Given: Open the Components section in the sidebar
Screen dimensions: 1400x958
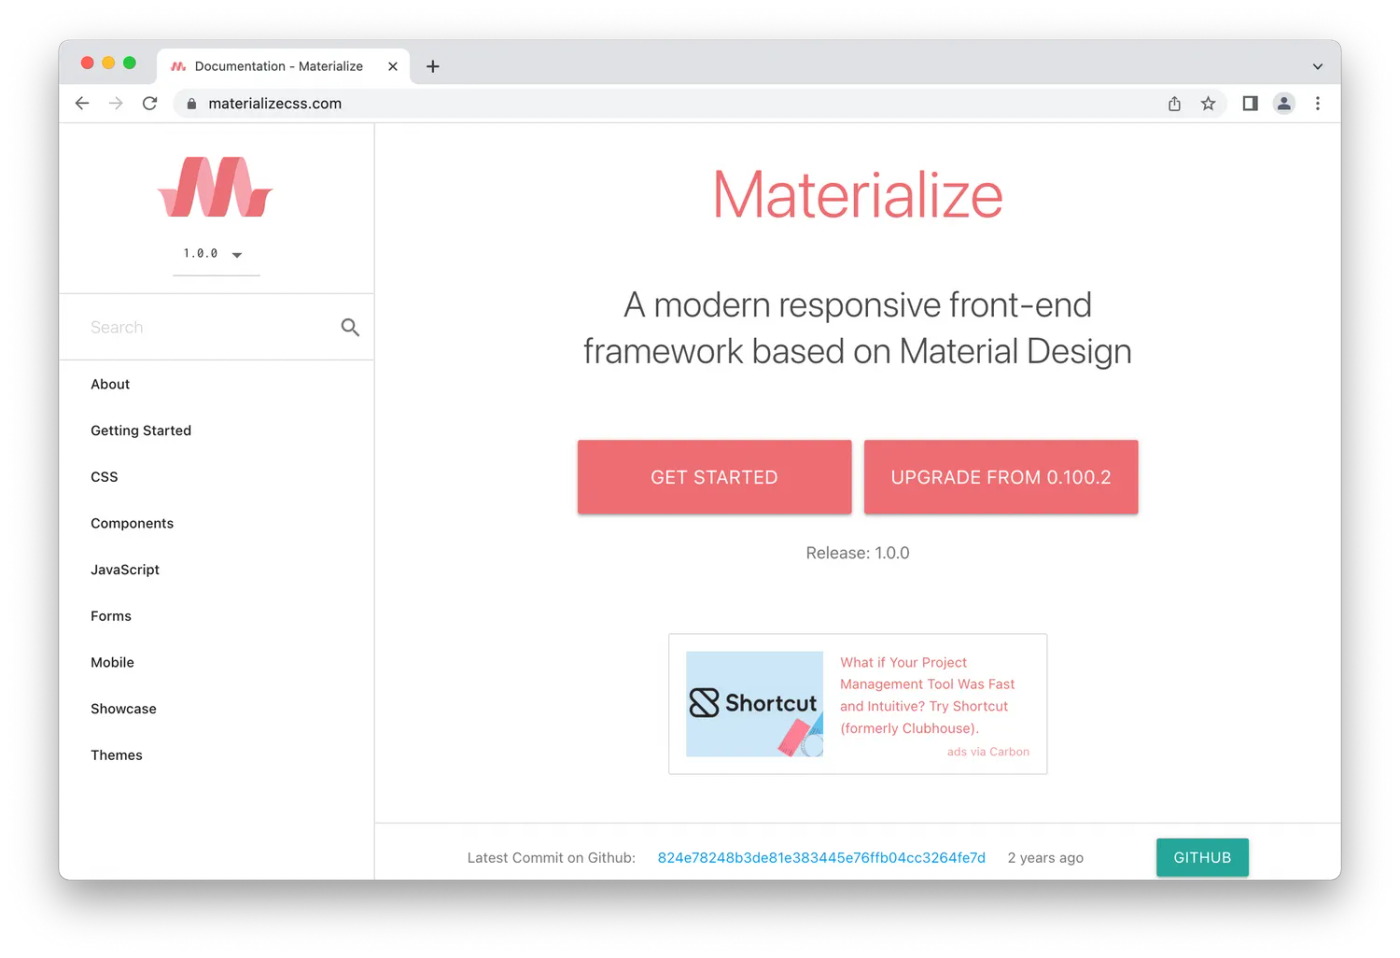Looking at the screenshot, I should coord(132,523).
